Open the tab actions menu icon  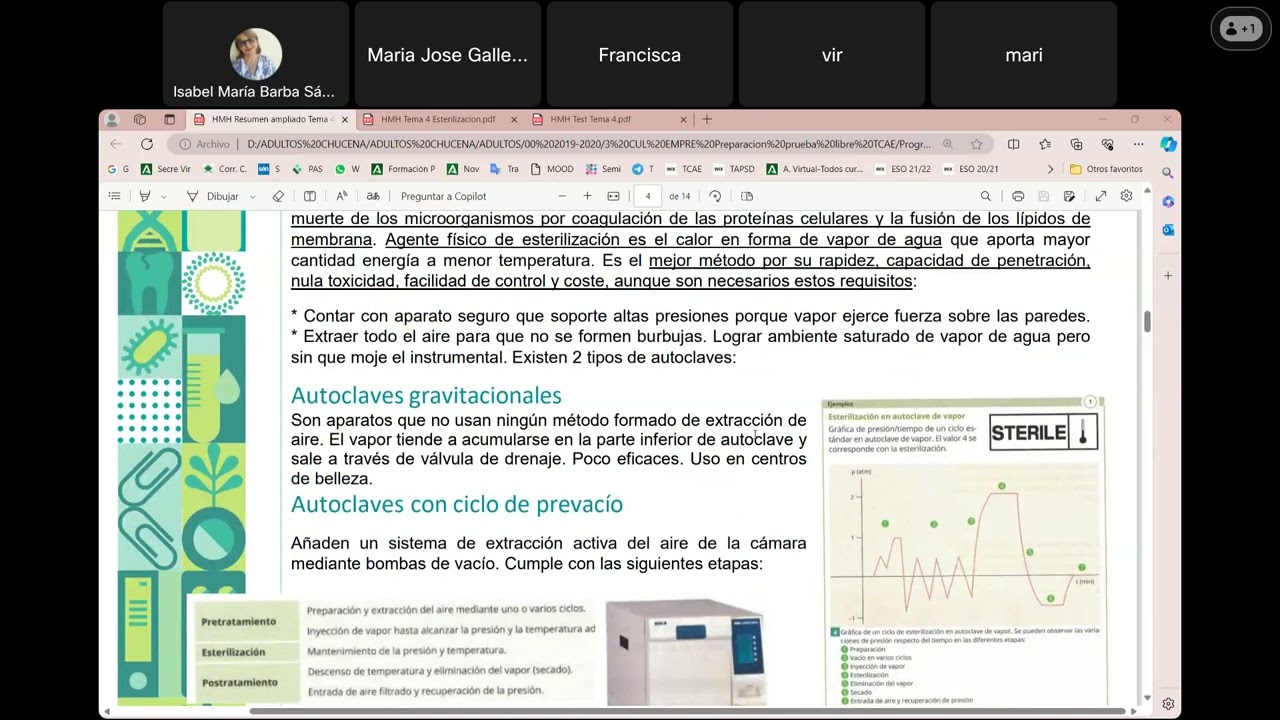click(x=169, y=119)
